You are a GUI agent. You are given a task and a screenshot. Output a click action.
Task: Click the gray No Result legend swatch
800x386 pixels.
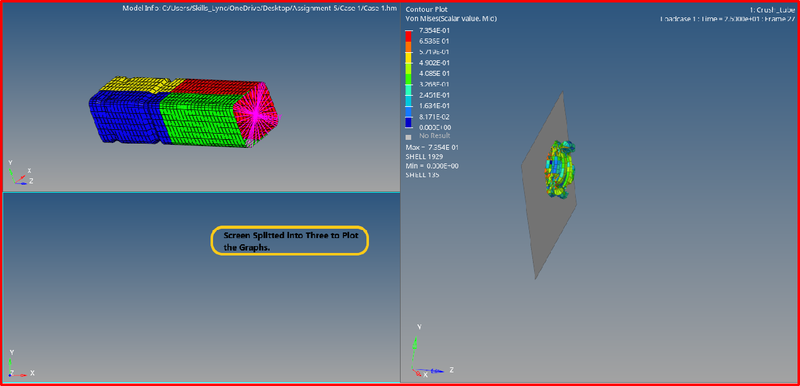click(408, 137)
